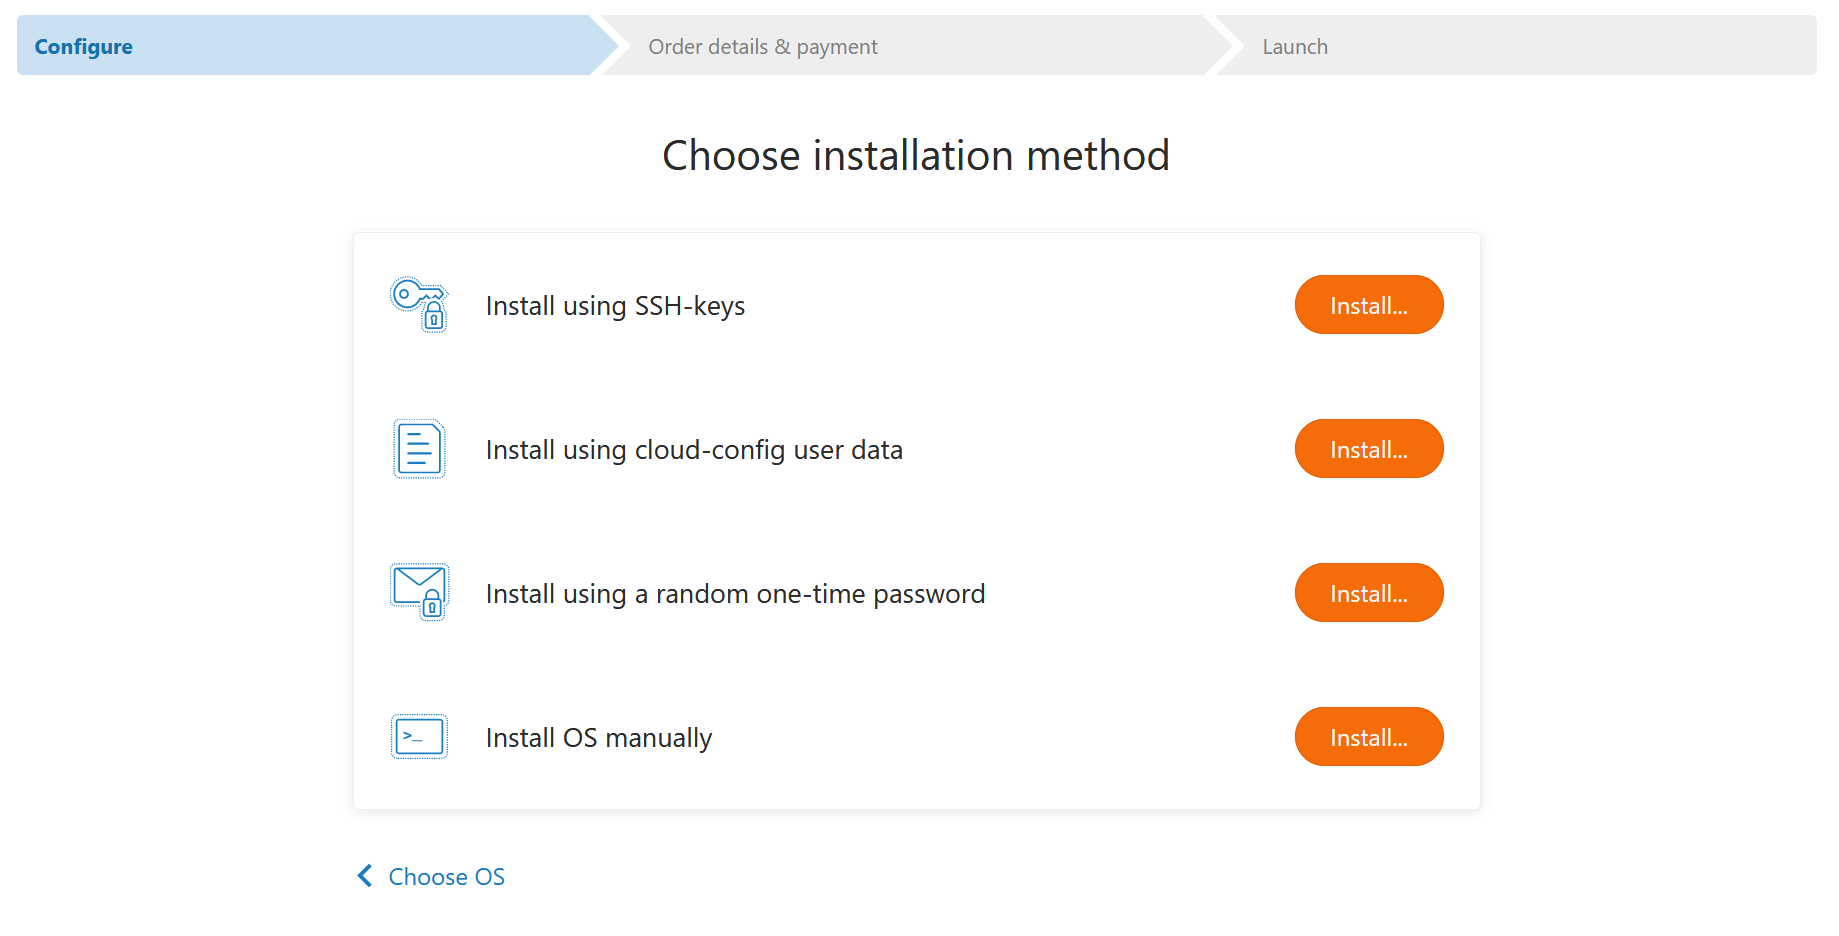Click 'Install using cloud-config user data' text
This screenshot has height=936, width=1839.
[694, 450]
